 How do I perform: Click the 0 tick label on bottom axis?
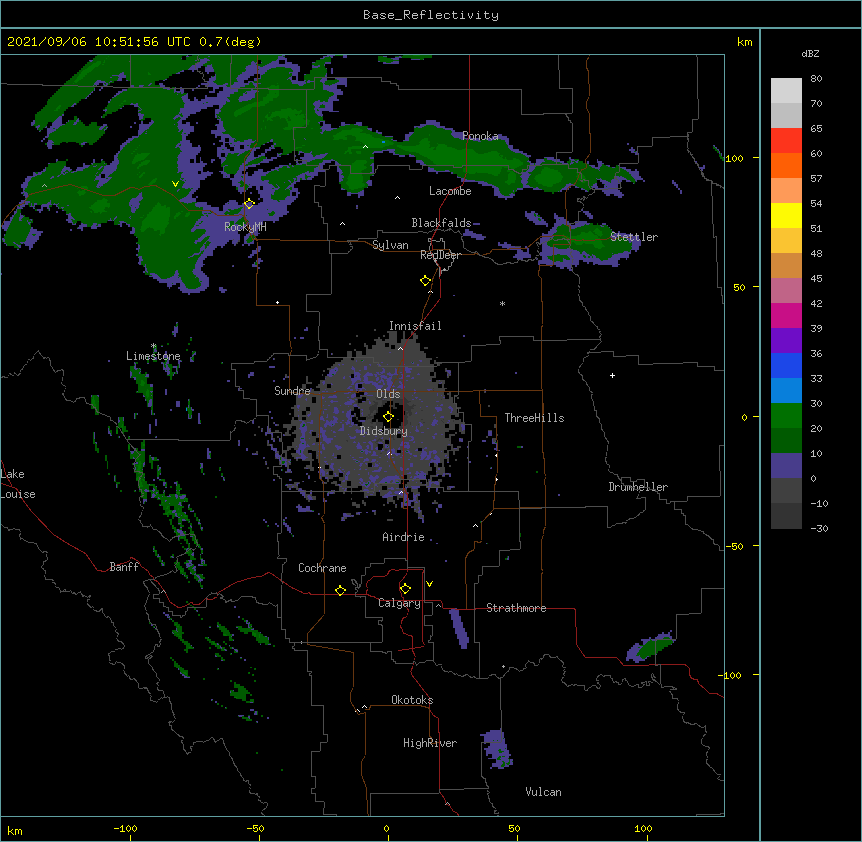pyautogui.click(x=386, y=828)
